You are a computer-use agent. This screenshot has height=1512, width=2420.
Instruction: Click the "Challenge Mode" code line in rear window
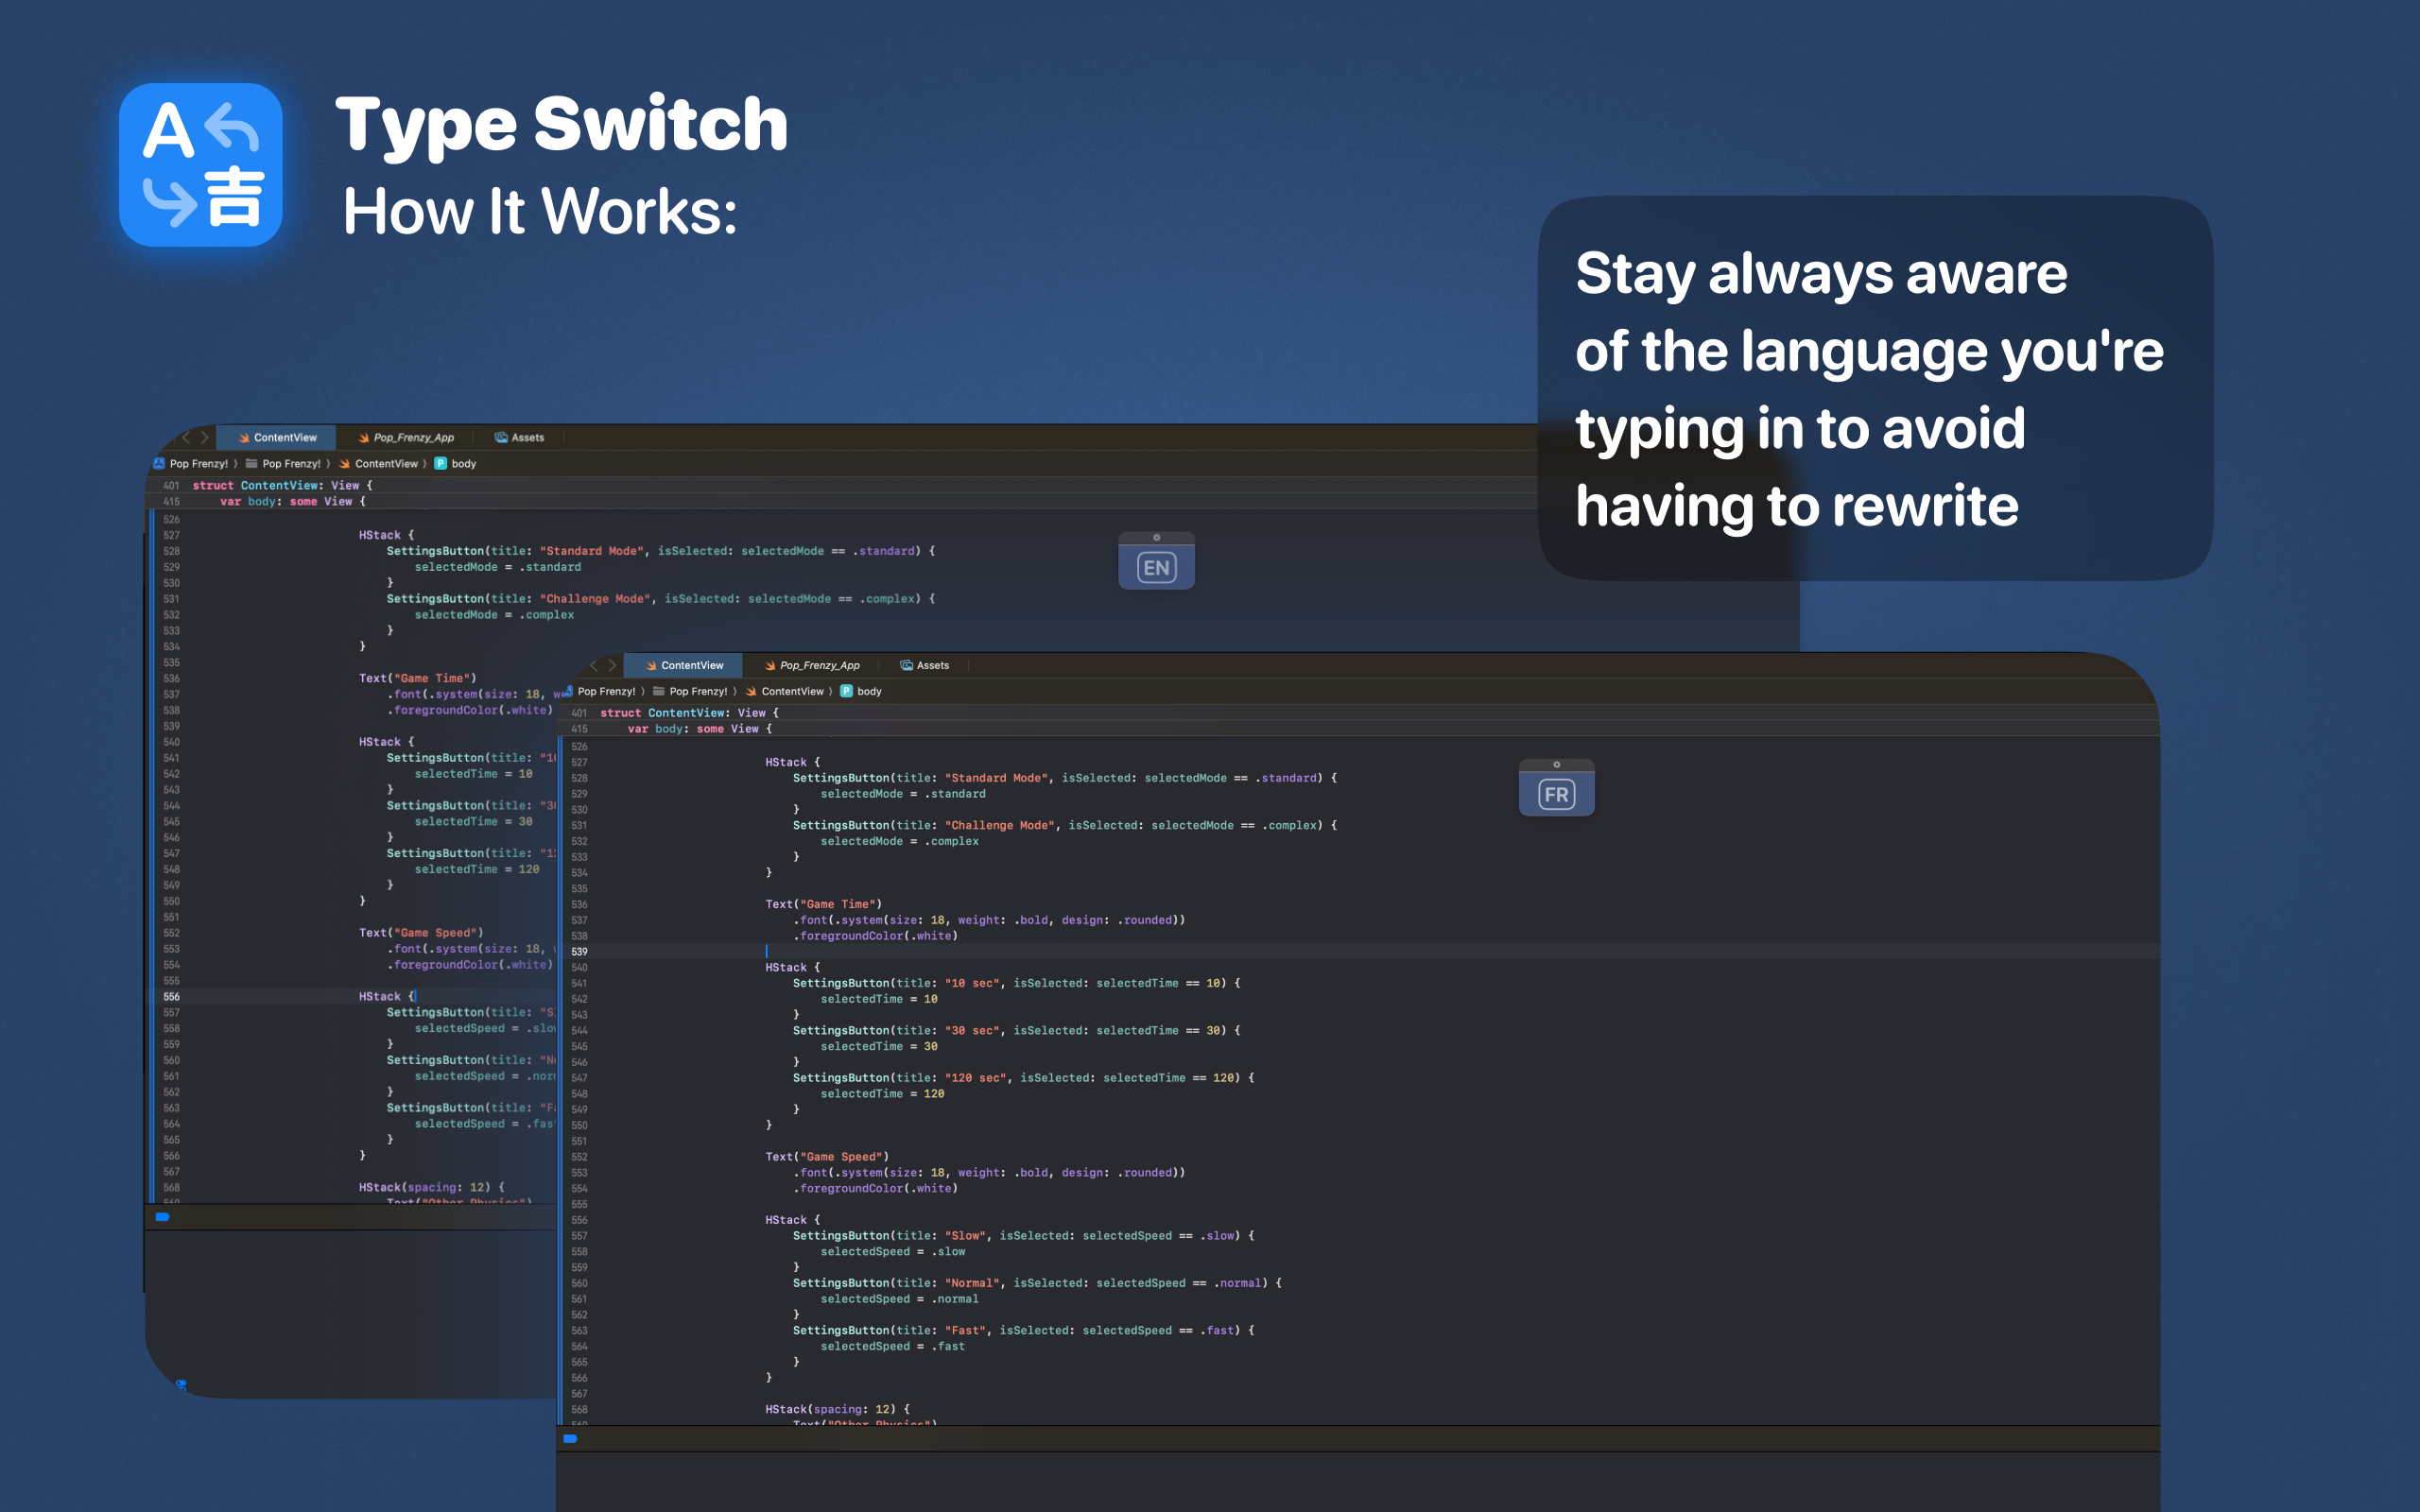click(661, 599)
